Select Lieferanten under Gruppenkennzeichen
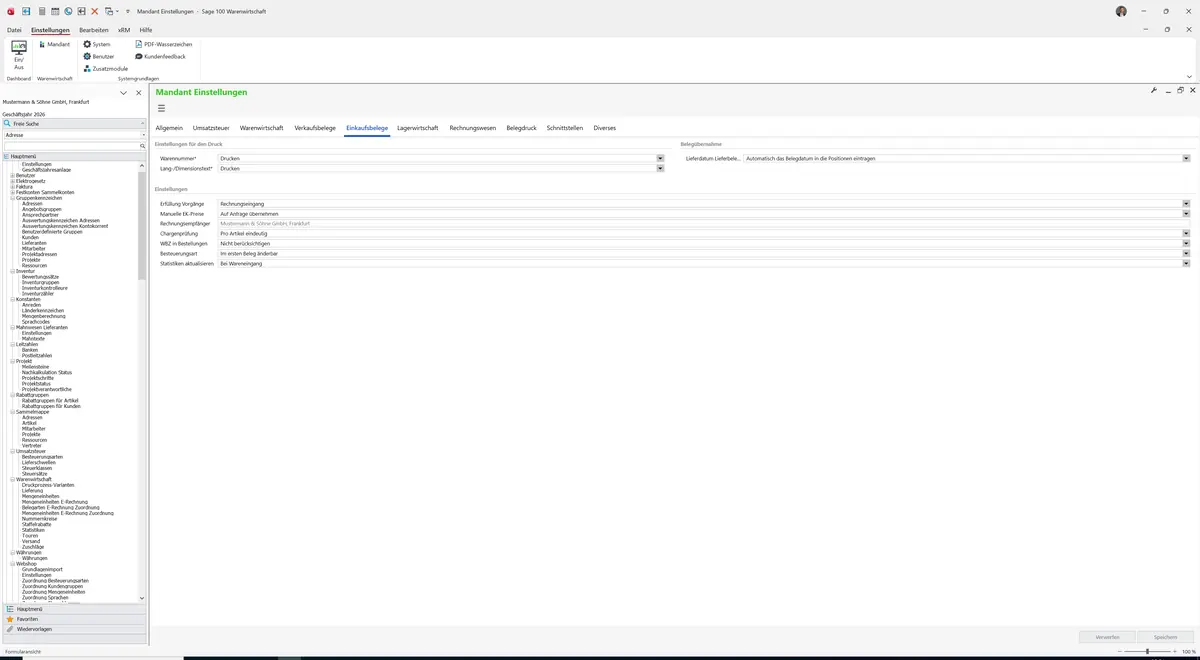This screenshot has height=660, width=1200. point(34,243)
